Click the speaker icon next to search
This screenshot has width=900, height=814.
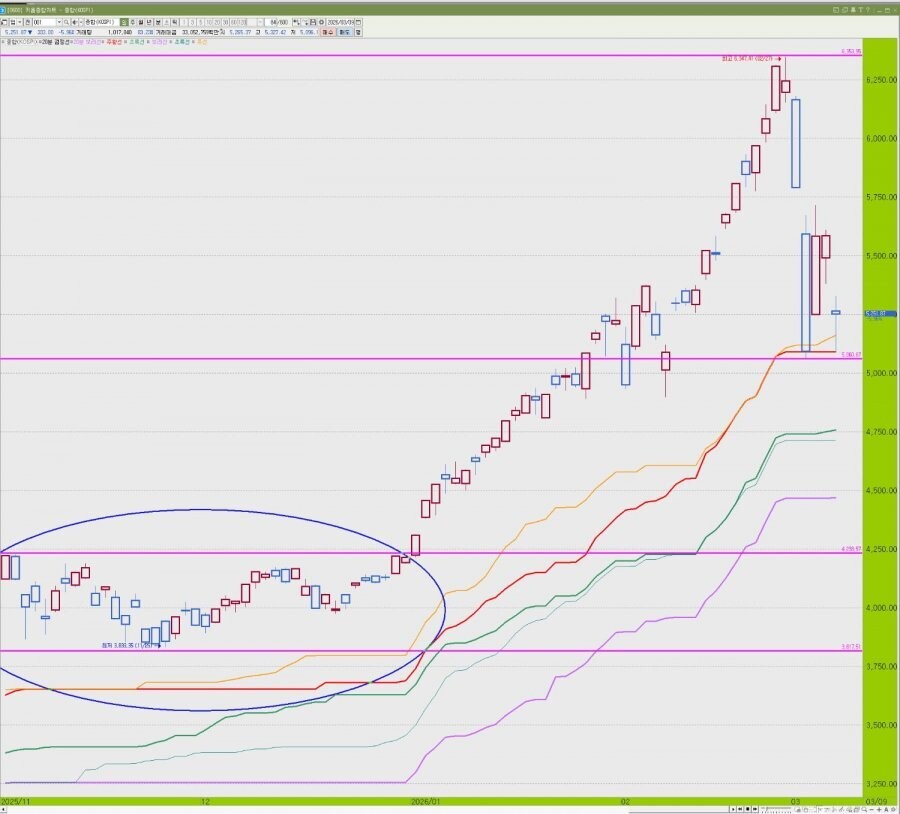[75, 22]
